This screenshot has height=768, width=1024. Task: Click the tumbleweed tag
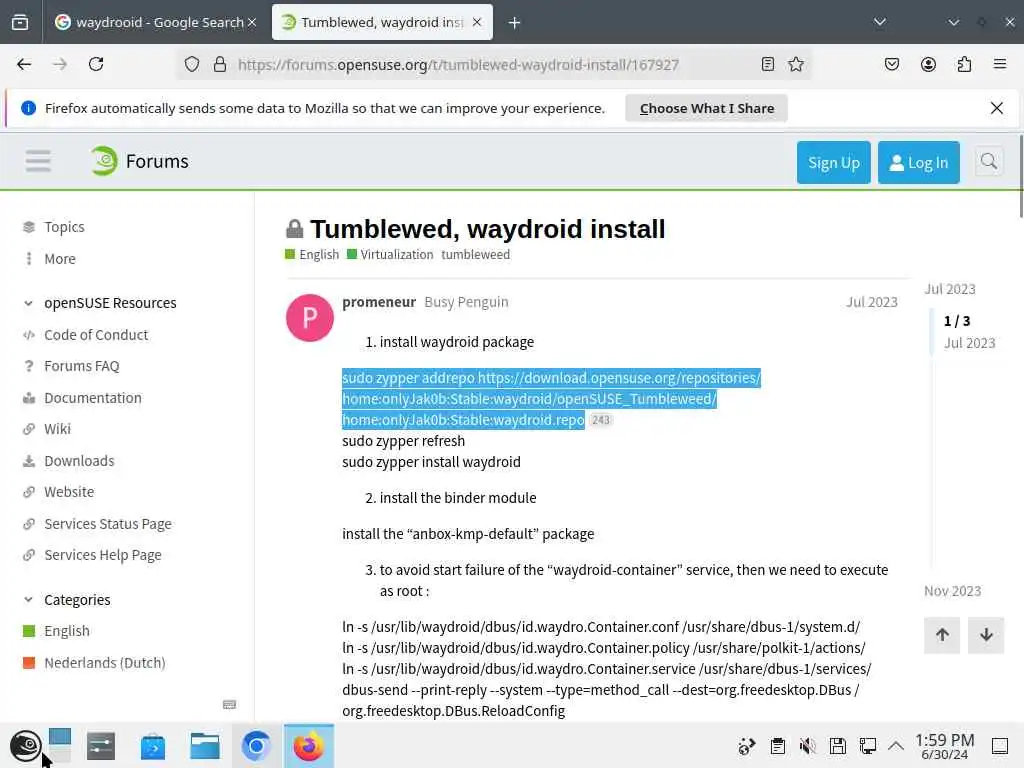[475, 255]
